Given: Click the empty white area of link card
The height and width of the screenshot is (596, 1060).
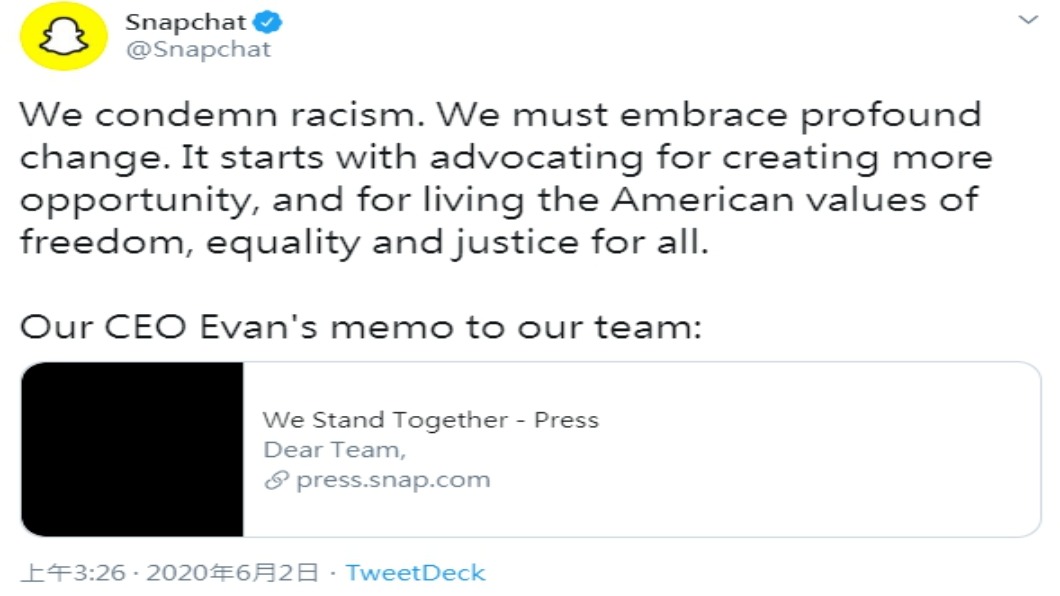Looking at the screenshot, I should [811, 449].
